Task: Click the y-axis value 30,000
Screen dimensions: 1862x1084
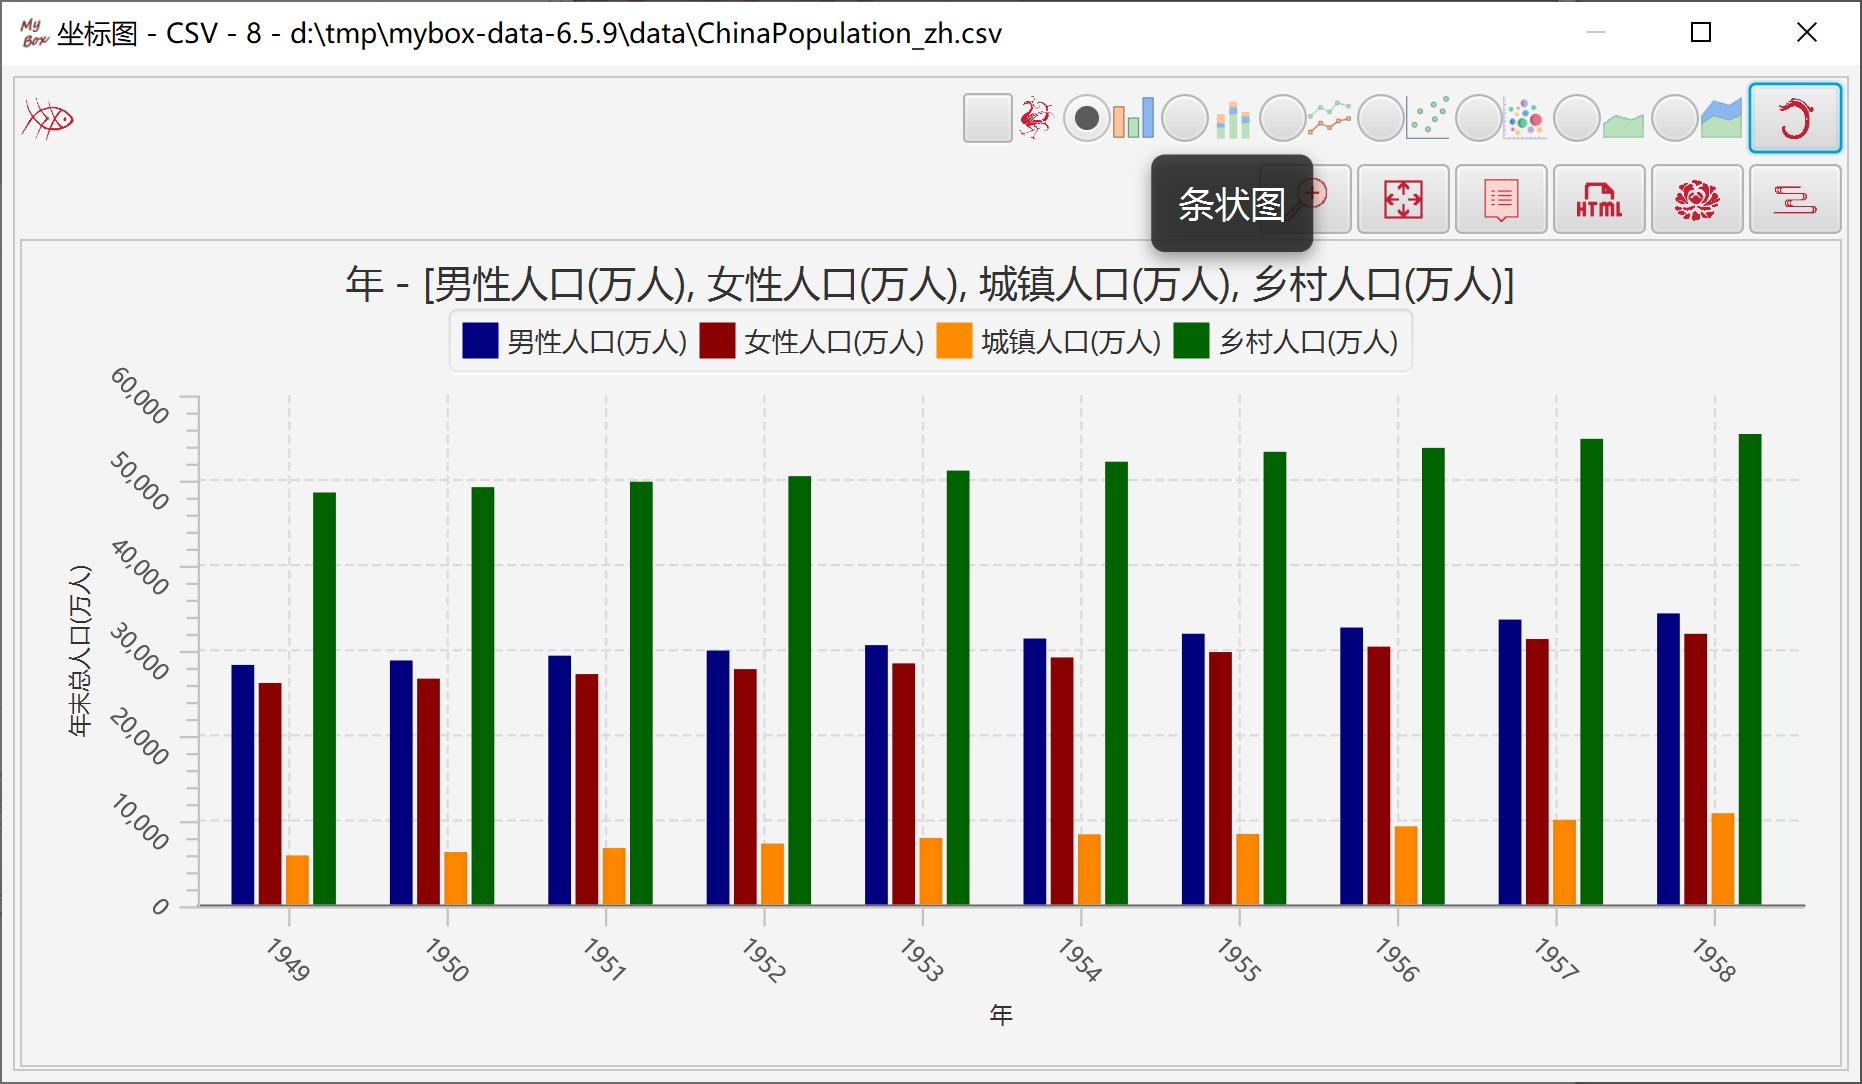Action: coord(140,651)
